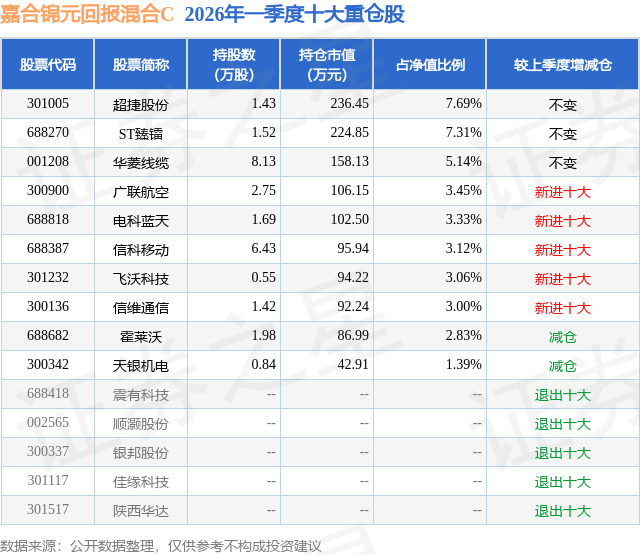Click stock code 300337
This screenshot has width=640, height=555.
48,451
